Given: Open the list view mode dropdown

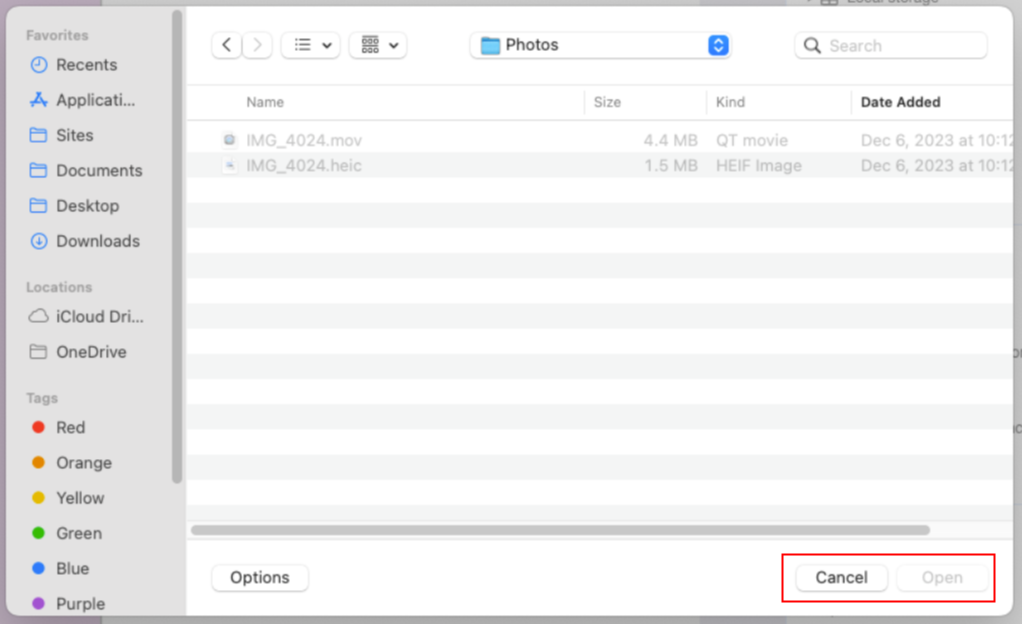Looking at the screenshot, I should (311, 45).
